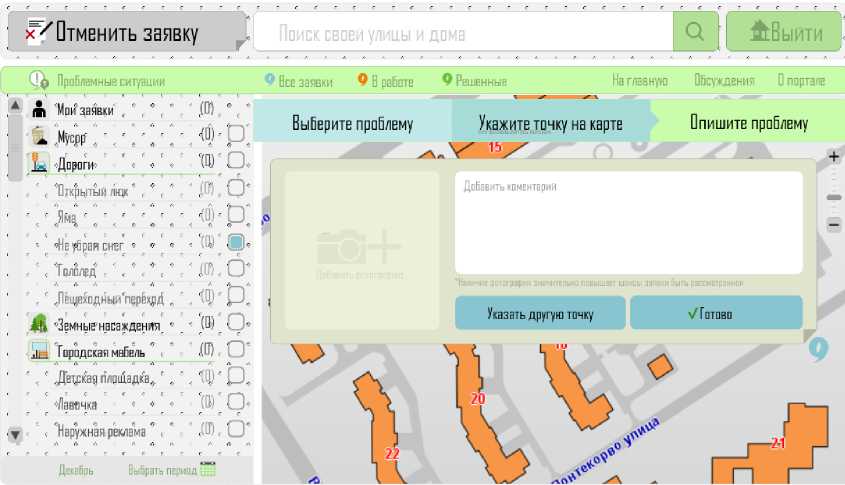Expand Зеленые насаждения category label
Screen dimensions: 845x485
point(108,325)
